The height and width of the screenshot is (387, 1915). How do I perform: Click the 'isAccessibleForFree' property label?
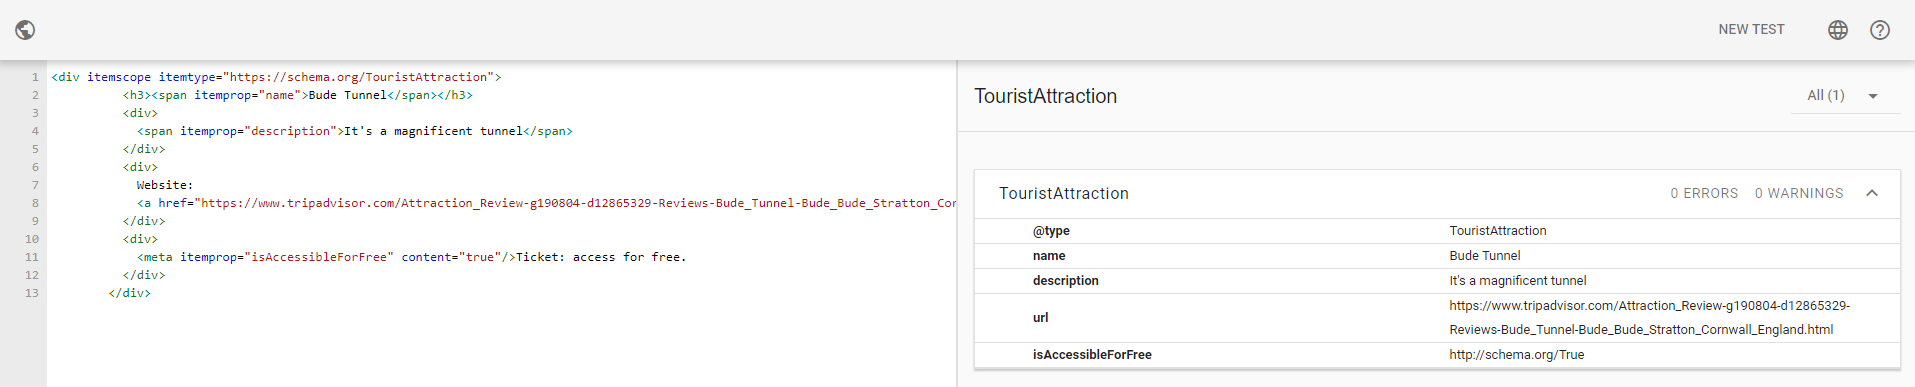coord(1092,355)
